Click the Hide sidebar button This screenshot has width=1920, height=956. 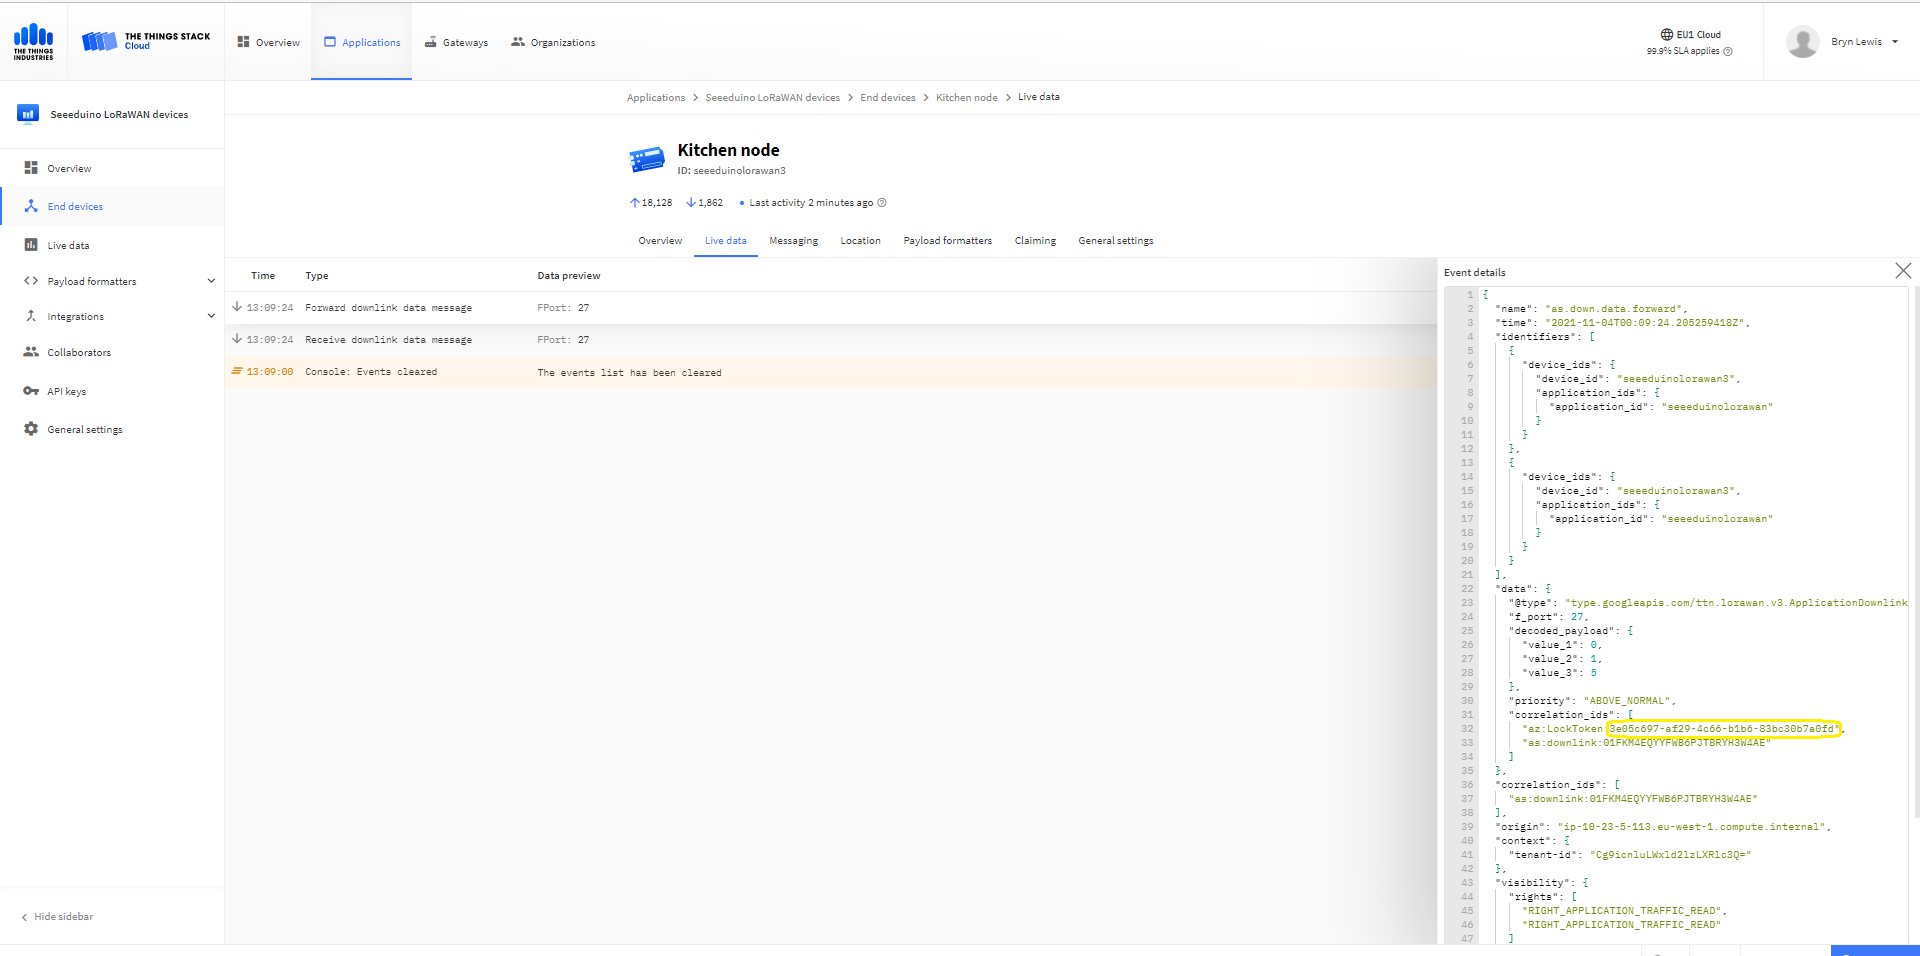(x=58, y=917)
